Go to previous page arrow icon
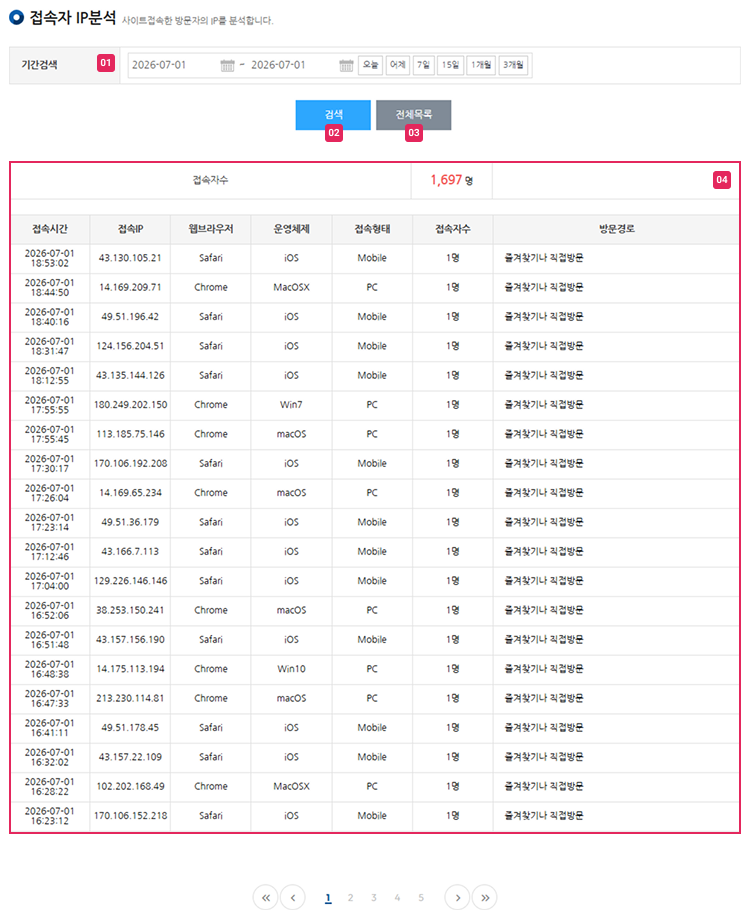This screenshot has height=919, width=750. point(293,897)
